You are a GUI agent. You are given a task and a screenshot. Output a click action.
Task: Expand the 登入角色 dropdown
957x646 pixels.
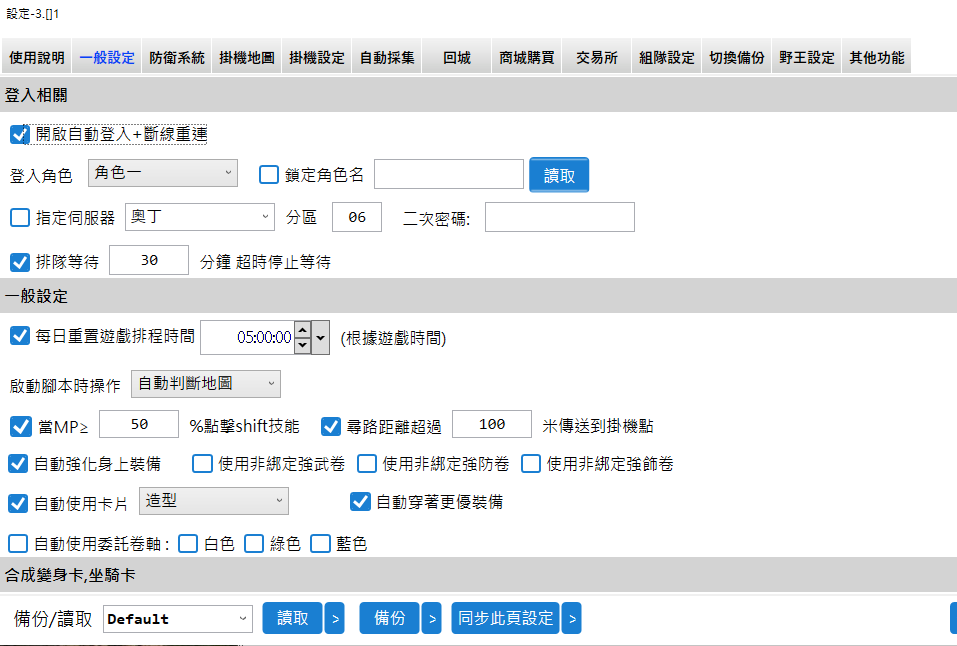click(162, 174)
